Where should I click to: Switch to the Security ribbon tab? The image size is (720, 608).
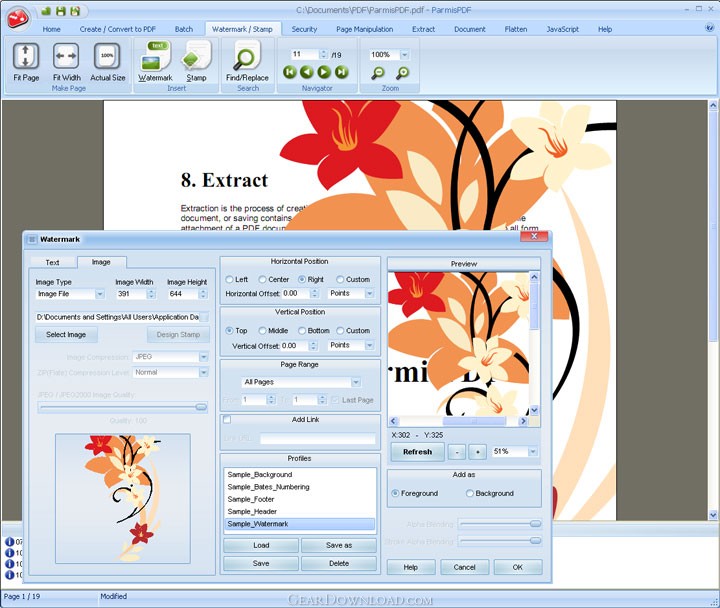click(304, 29)
